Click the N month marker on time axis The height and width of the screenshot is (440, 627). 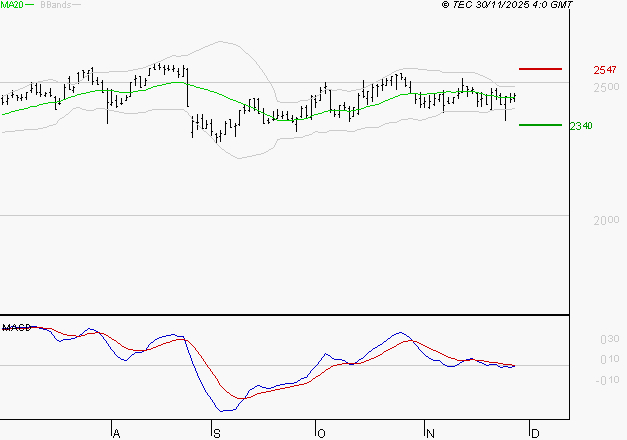[x=430, y=434]
